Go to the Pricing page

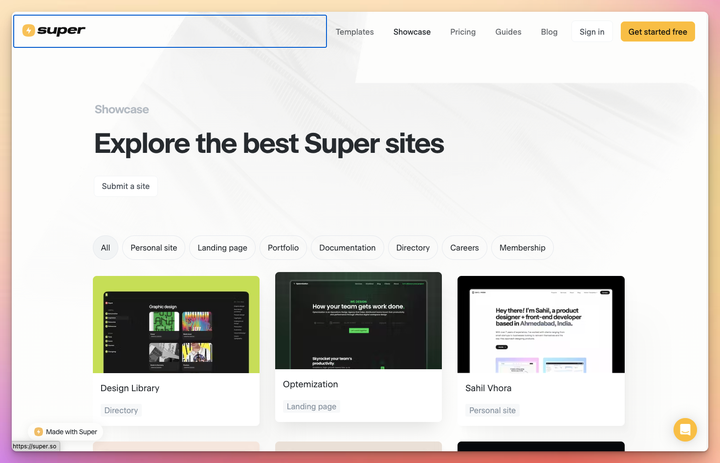coord(463,32)
